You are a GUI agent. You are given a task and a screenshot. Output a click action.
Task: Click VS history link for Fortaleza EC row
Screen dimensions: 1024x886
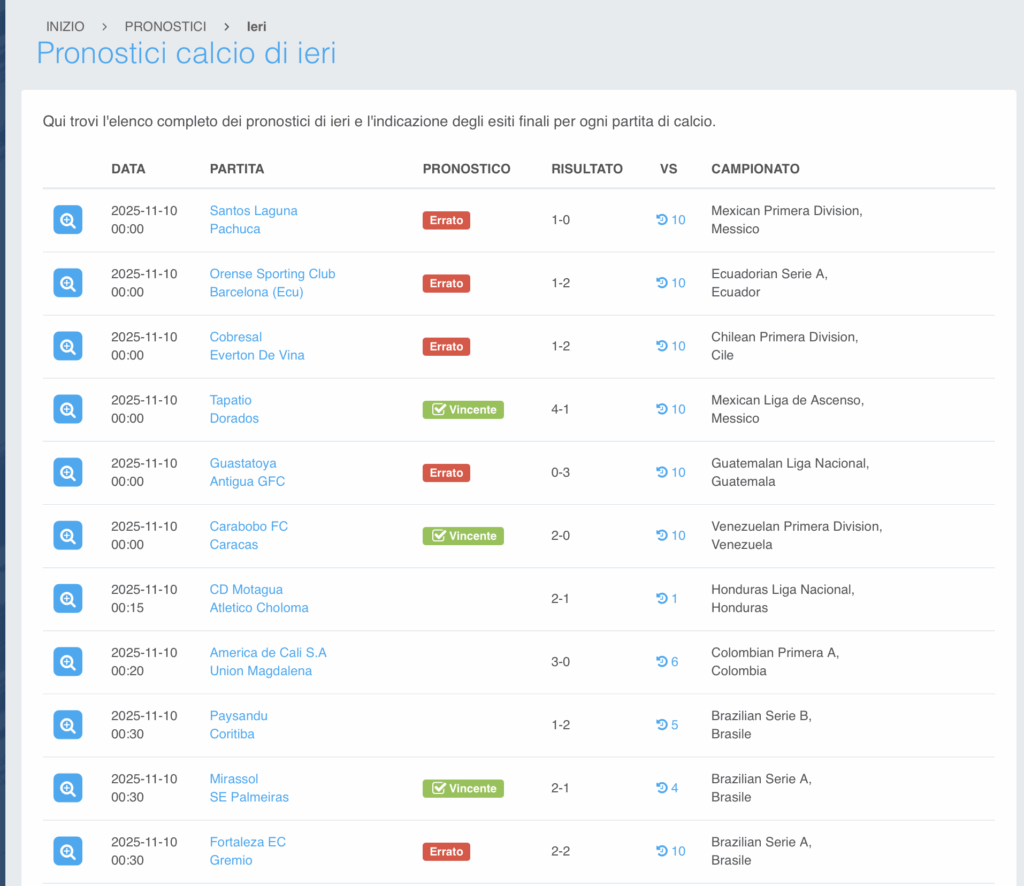(671, 851)
